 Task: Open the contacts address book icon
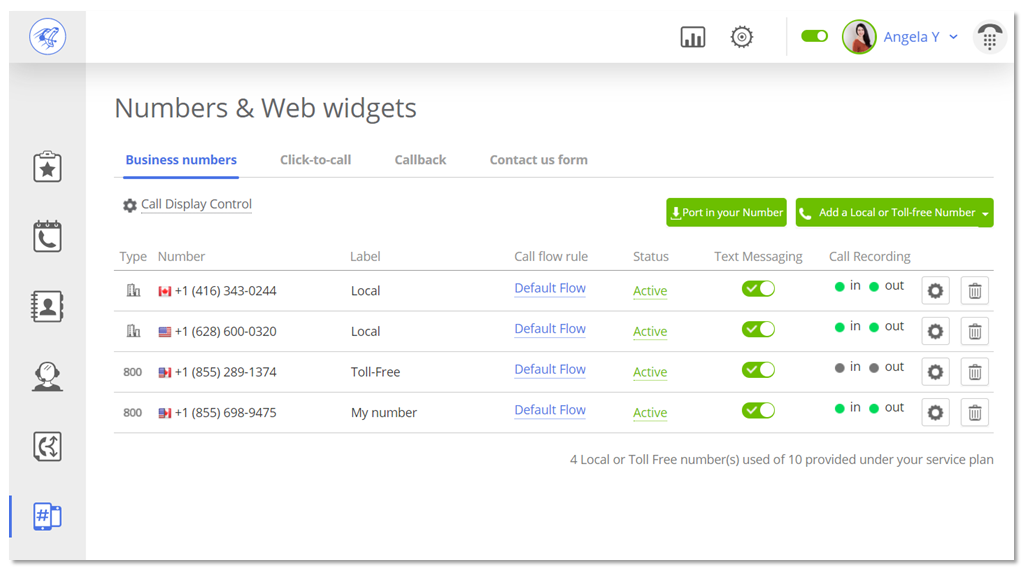tap(47, 306)
